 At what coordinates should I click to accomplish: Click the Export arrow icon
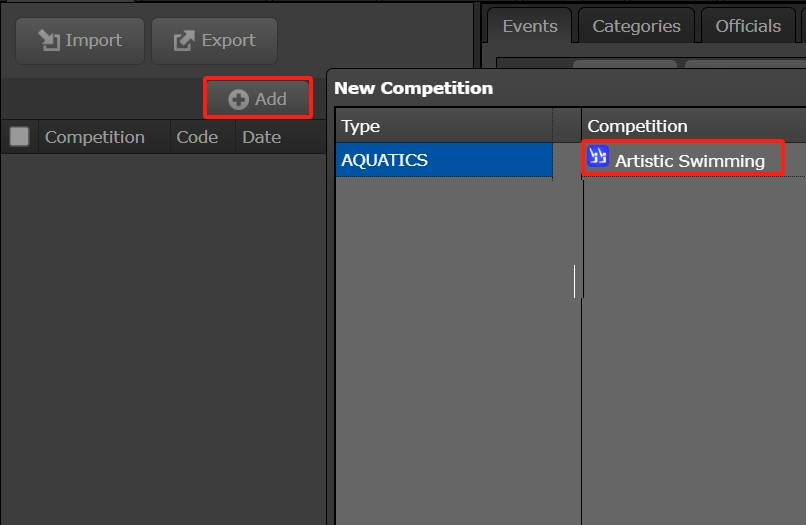[184, 41]
